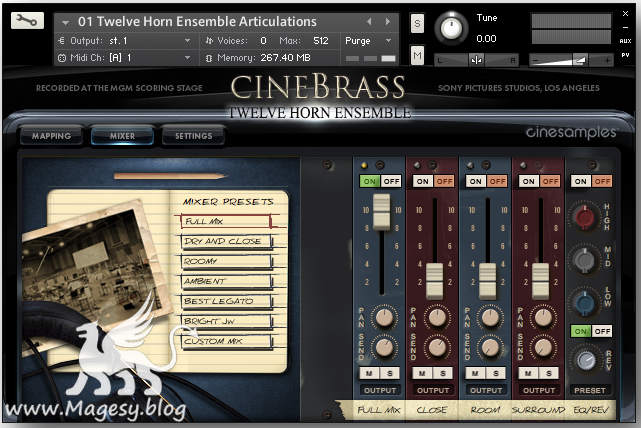Image resolution: width=641 pixels, height=428 pixels.
Task: Go to previous instrument preset arrow
Action: (x=369, y=21)
